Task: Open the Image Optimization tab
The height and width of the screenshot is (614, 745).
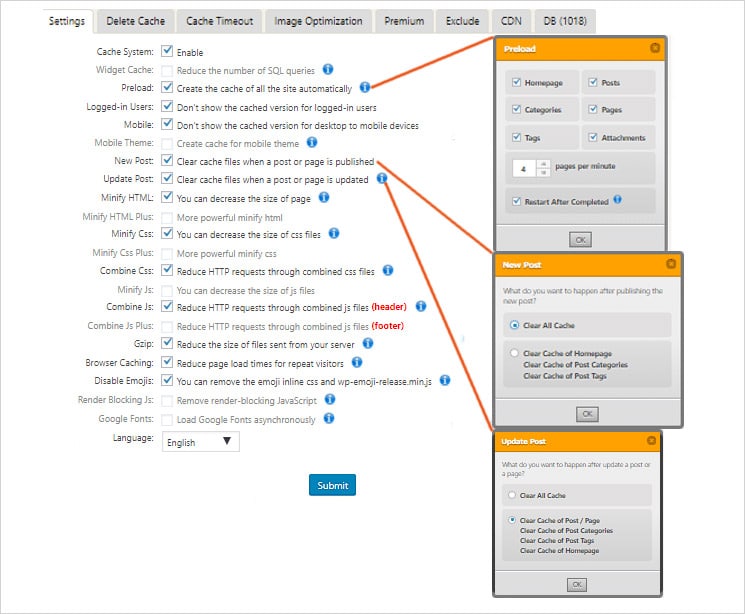Action: (318, 21)
